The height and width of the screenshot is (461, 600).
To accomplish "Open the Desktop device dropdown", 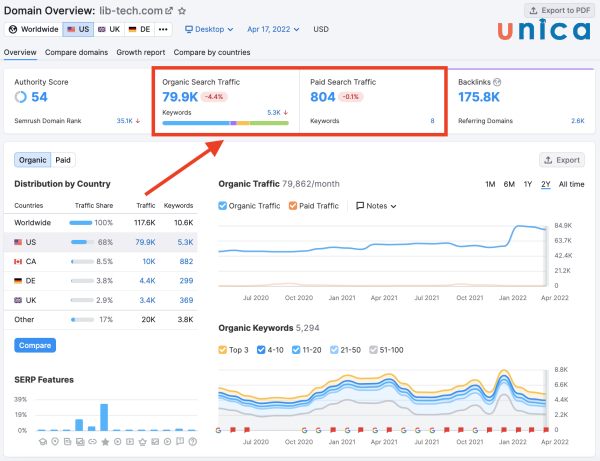I will point(209,29).
